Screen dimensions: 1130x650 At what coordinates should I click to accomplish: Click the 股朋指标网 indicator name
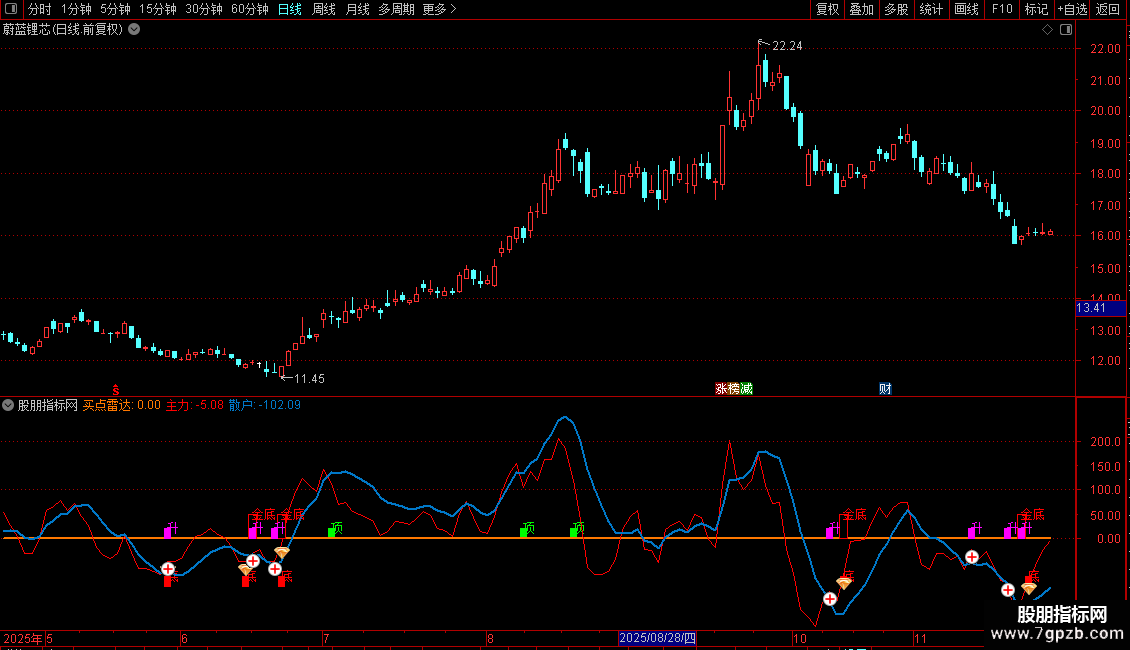pyautogui.click(x=48, y=405)
